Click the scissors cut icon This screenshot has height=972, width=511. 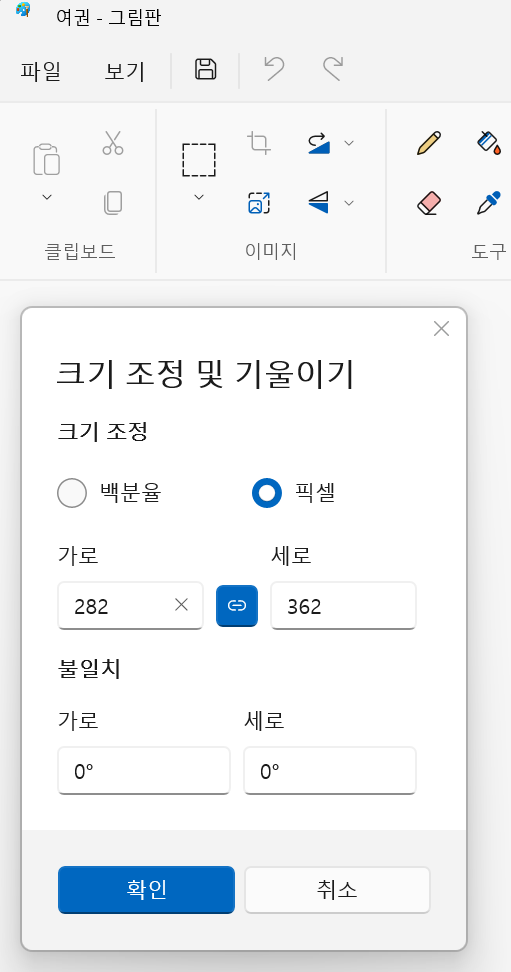pyautogui.click(x=113, y=143)
